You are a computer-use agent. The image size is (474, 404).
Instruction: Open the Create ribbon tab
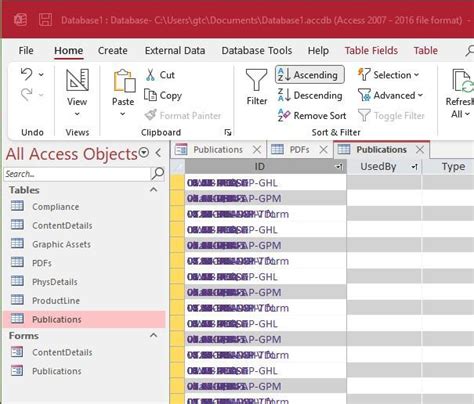[113, 51]
